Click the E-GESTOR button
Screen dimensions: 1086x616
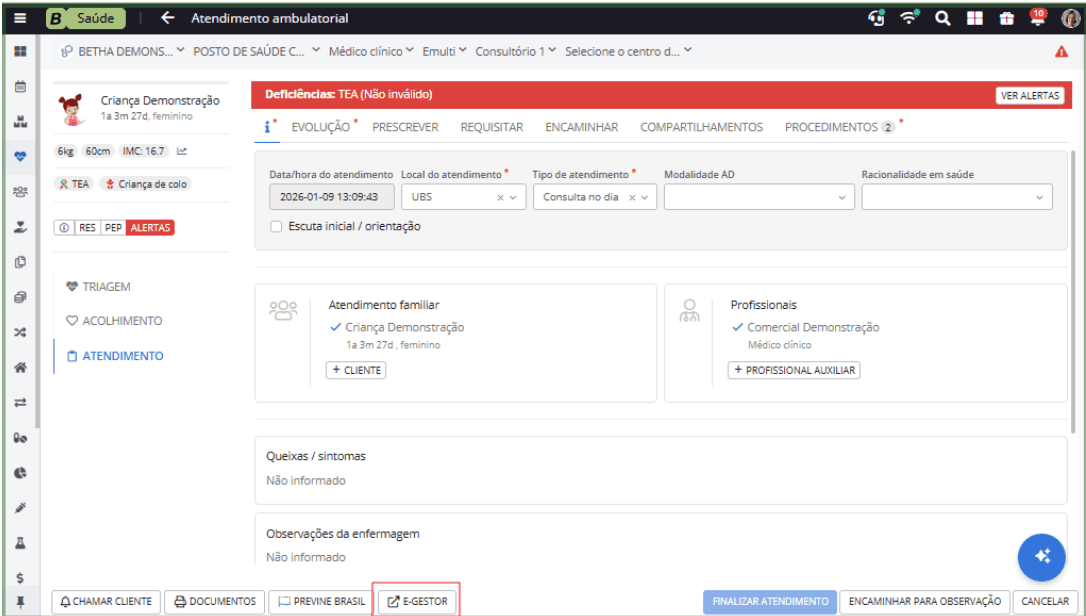417,601
